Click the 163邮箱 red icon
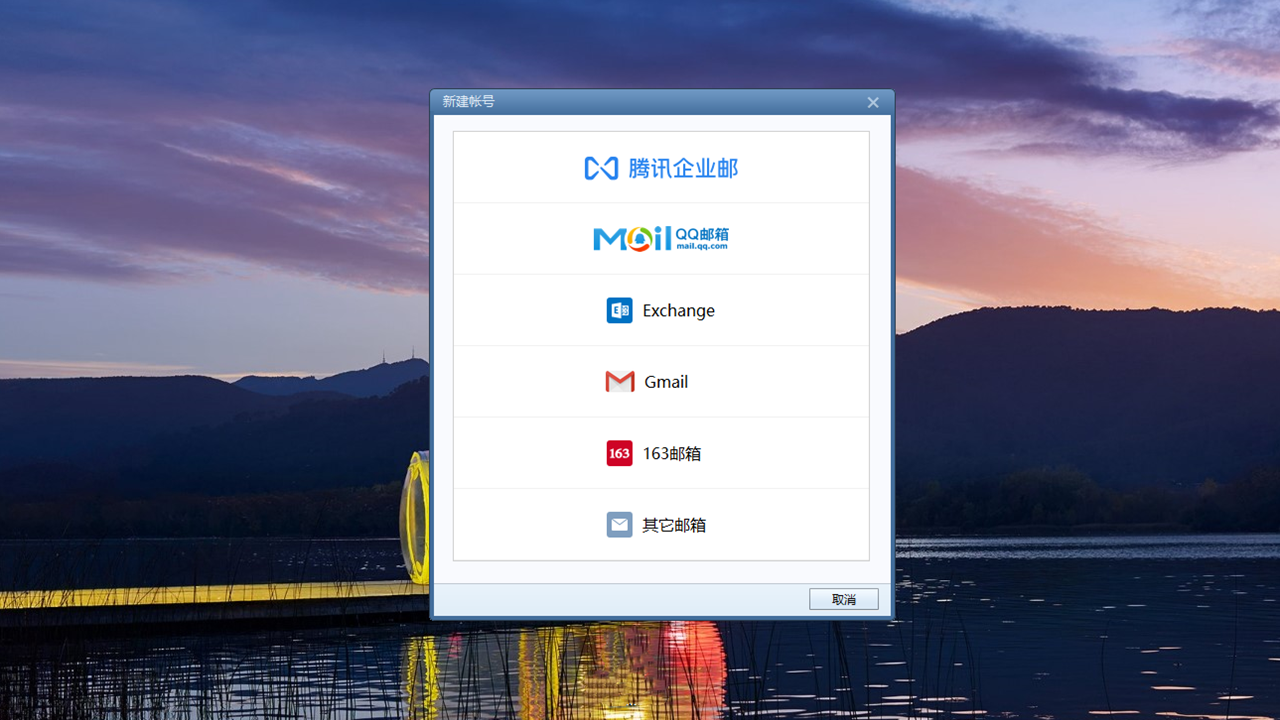The image size is (1280, 720). point(619,453)
